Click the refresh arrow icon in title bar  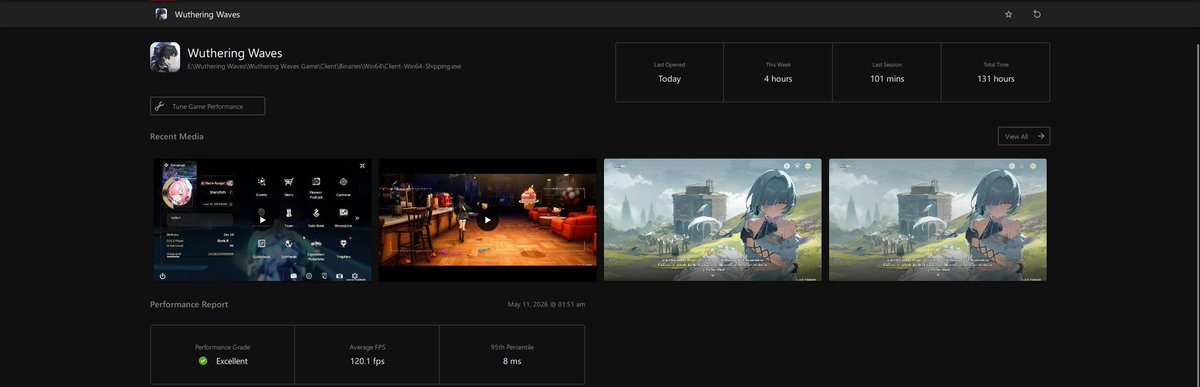[x=1037, y=15]
